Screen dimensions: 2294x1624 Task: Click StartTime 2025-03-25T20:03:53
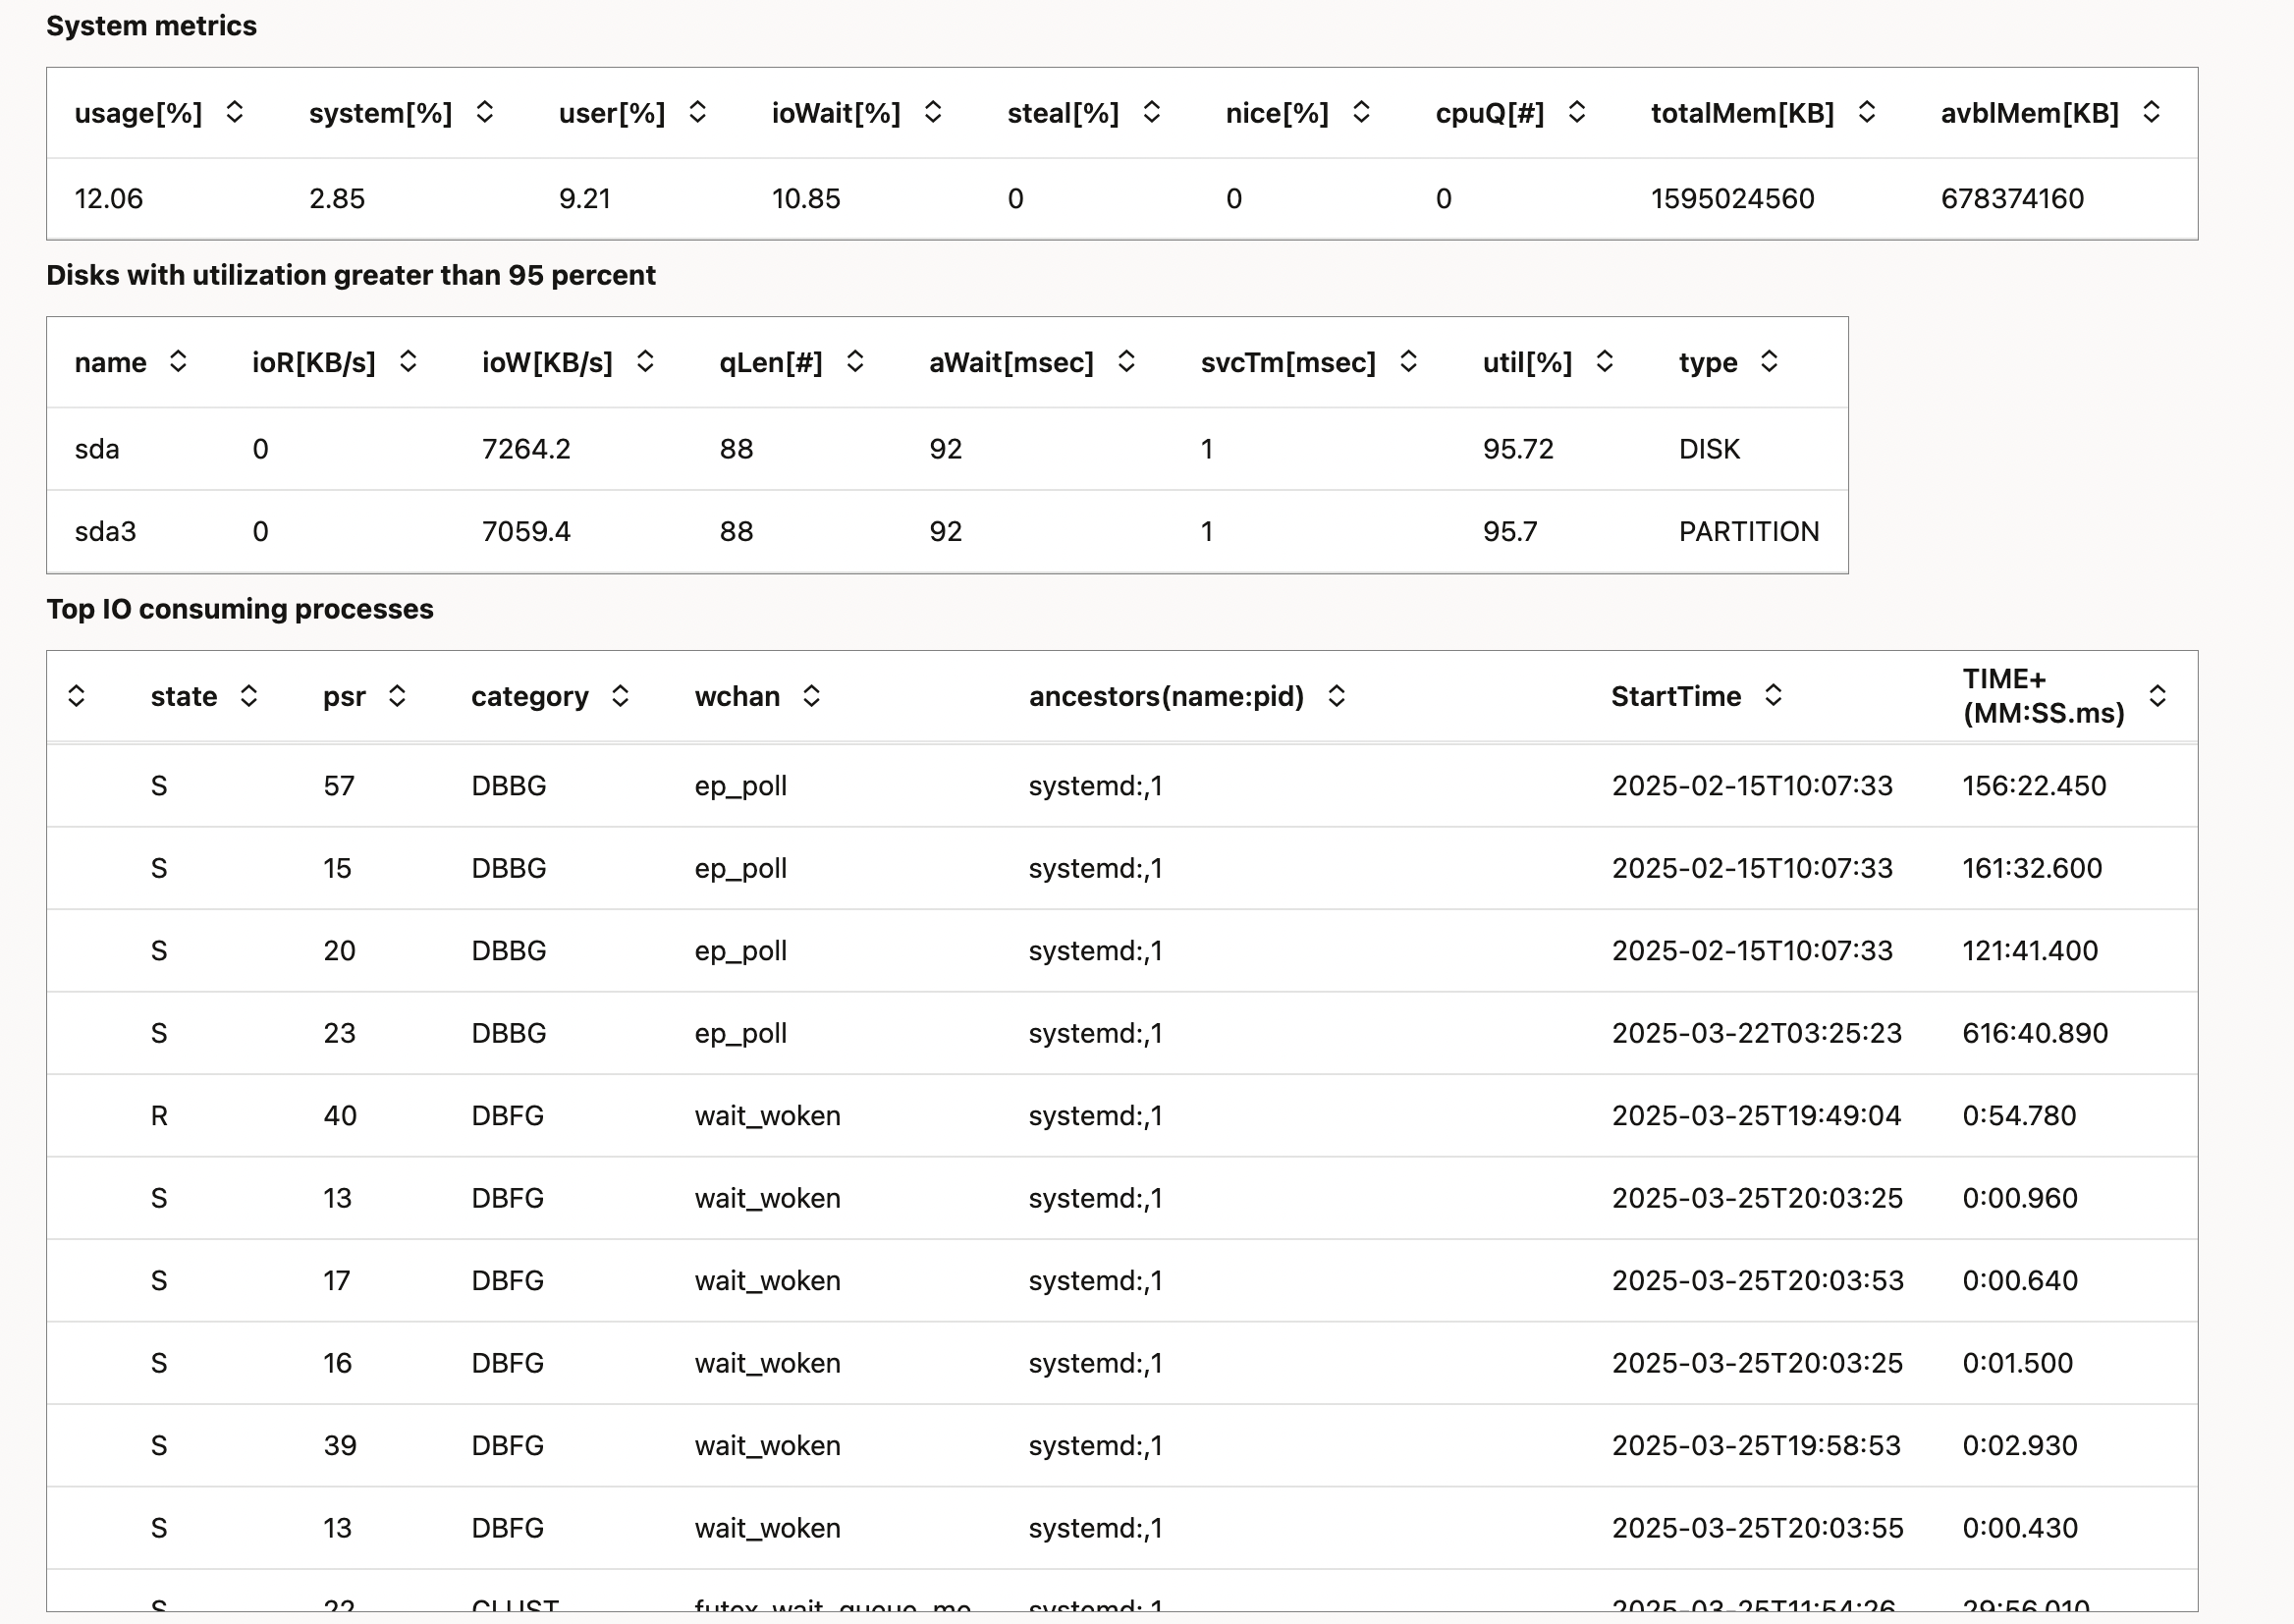(1757, 1280)
